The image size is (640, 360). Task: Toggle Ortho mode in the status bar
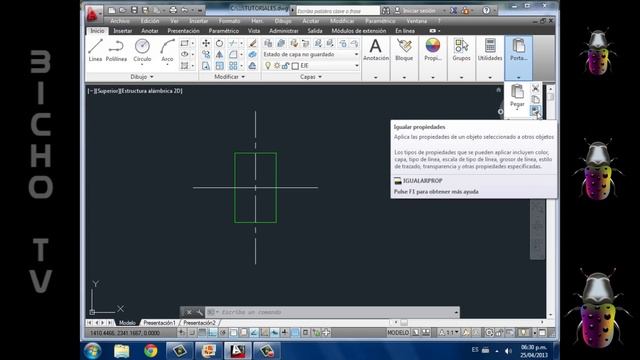pos(212,333)
